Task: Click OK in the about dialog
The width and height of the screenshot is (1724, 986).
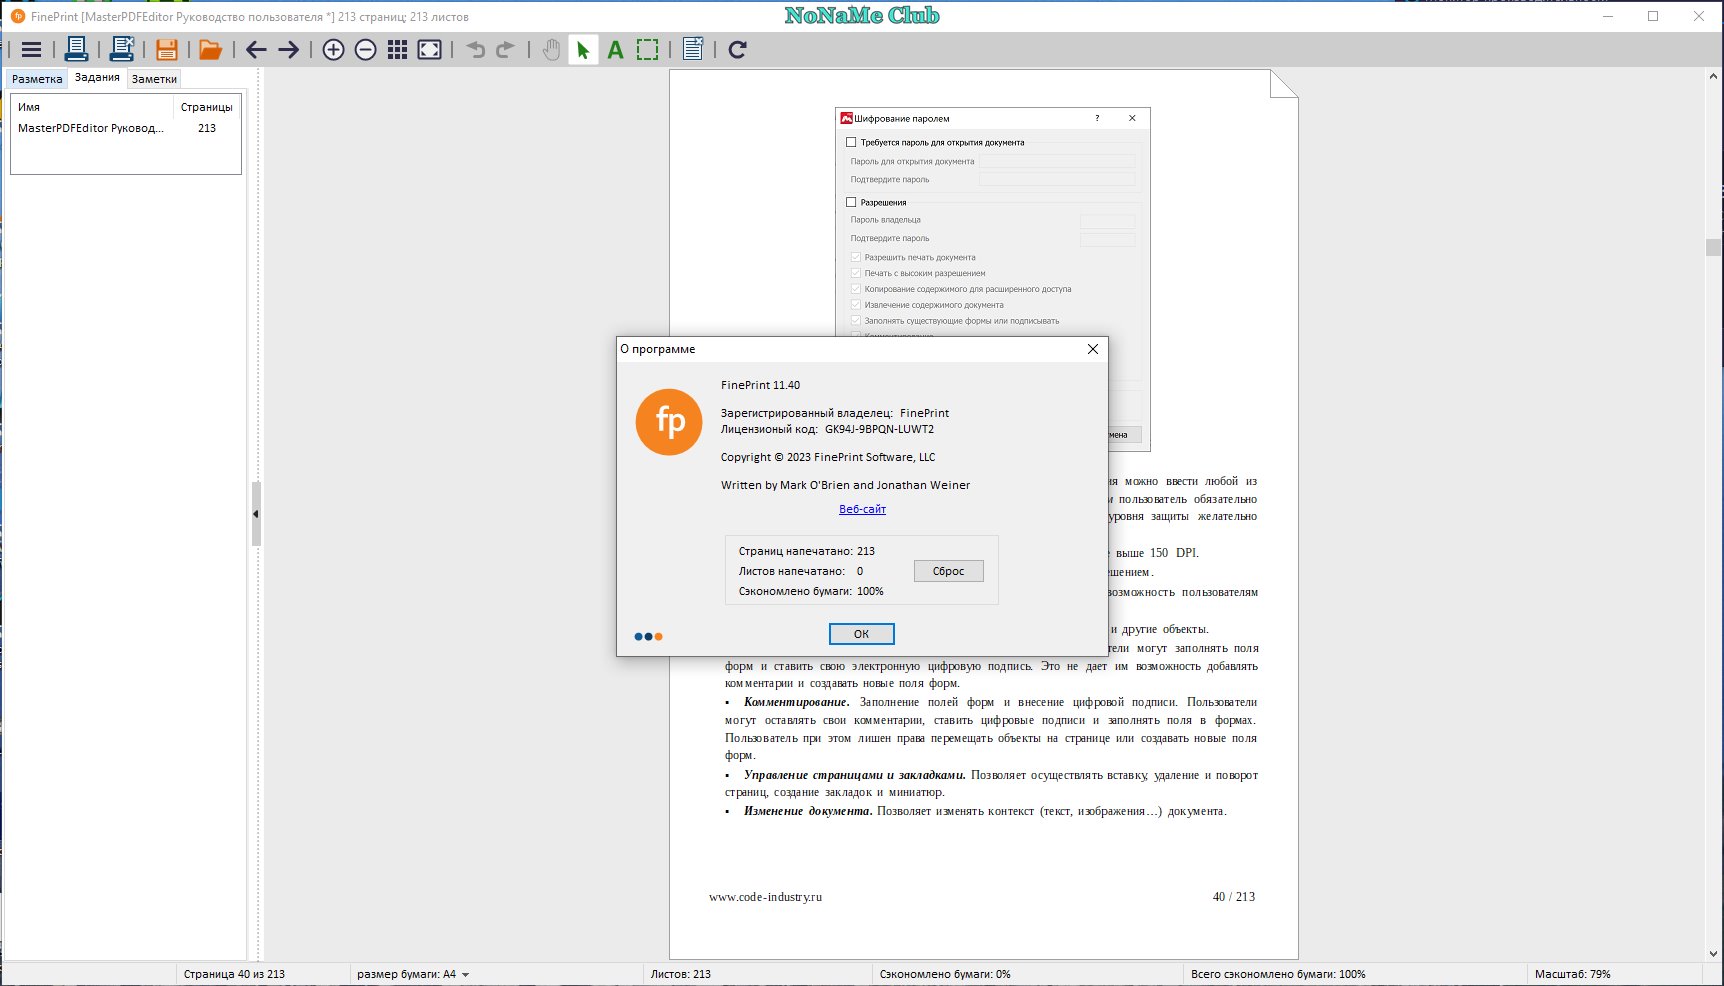Action: (861, 634)
